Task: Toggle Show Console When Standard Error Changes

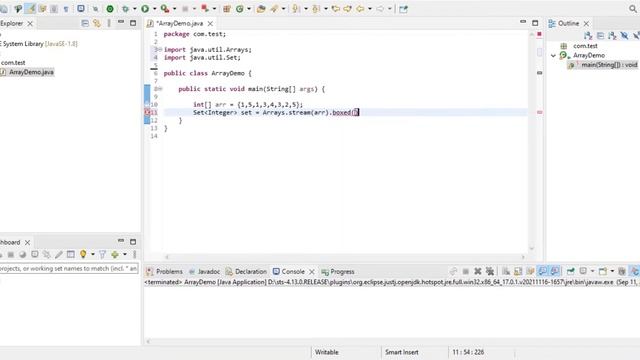Action: click(555, 271)
